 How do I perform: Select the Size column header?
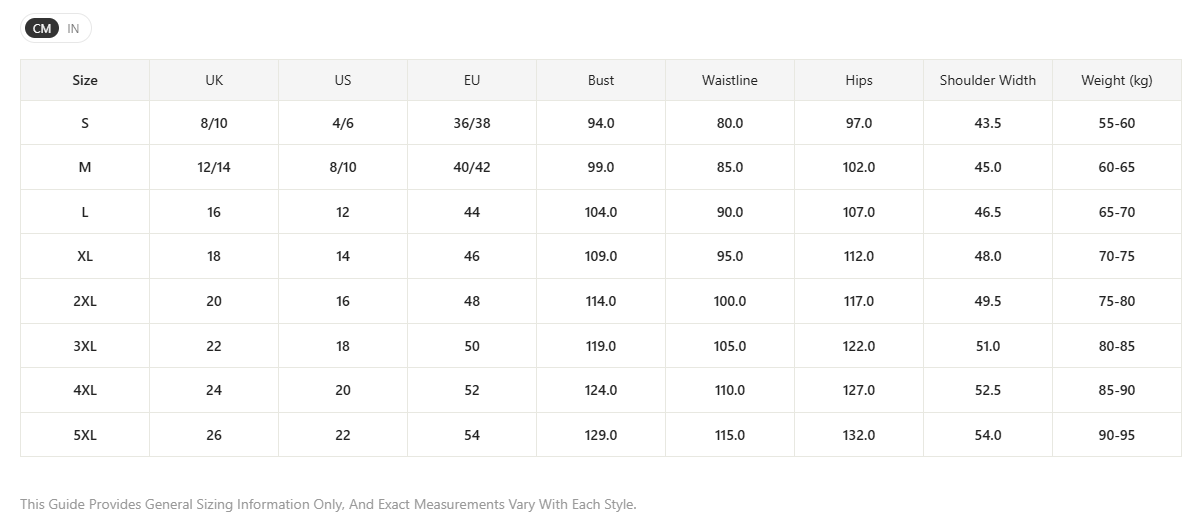[x=85, y=80]
